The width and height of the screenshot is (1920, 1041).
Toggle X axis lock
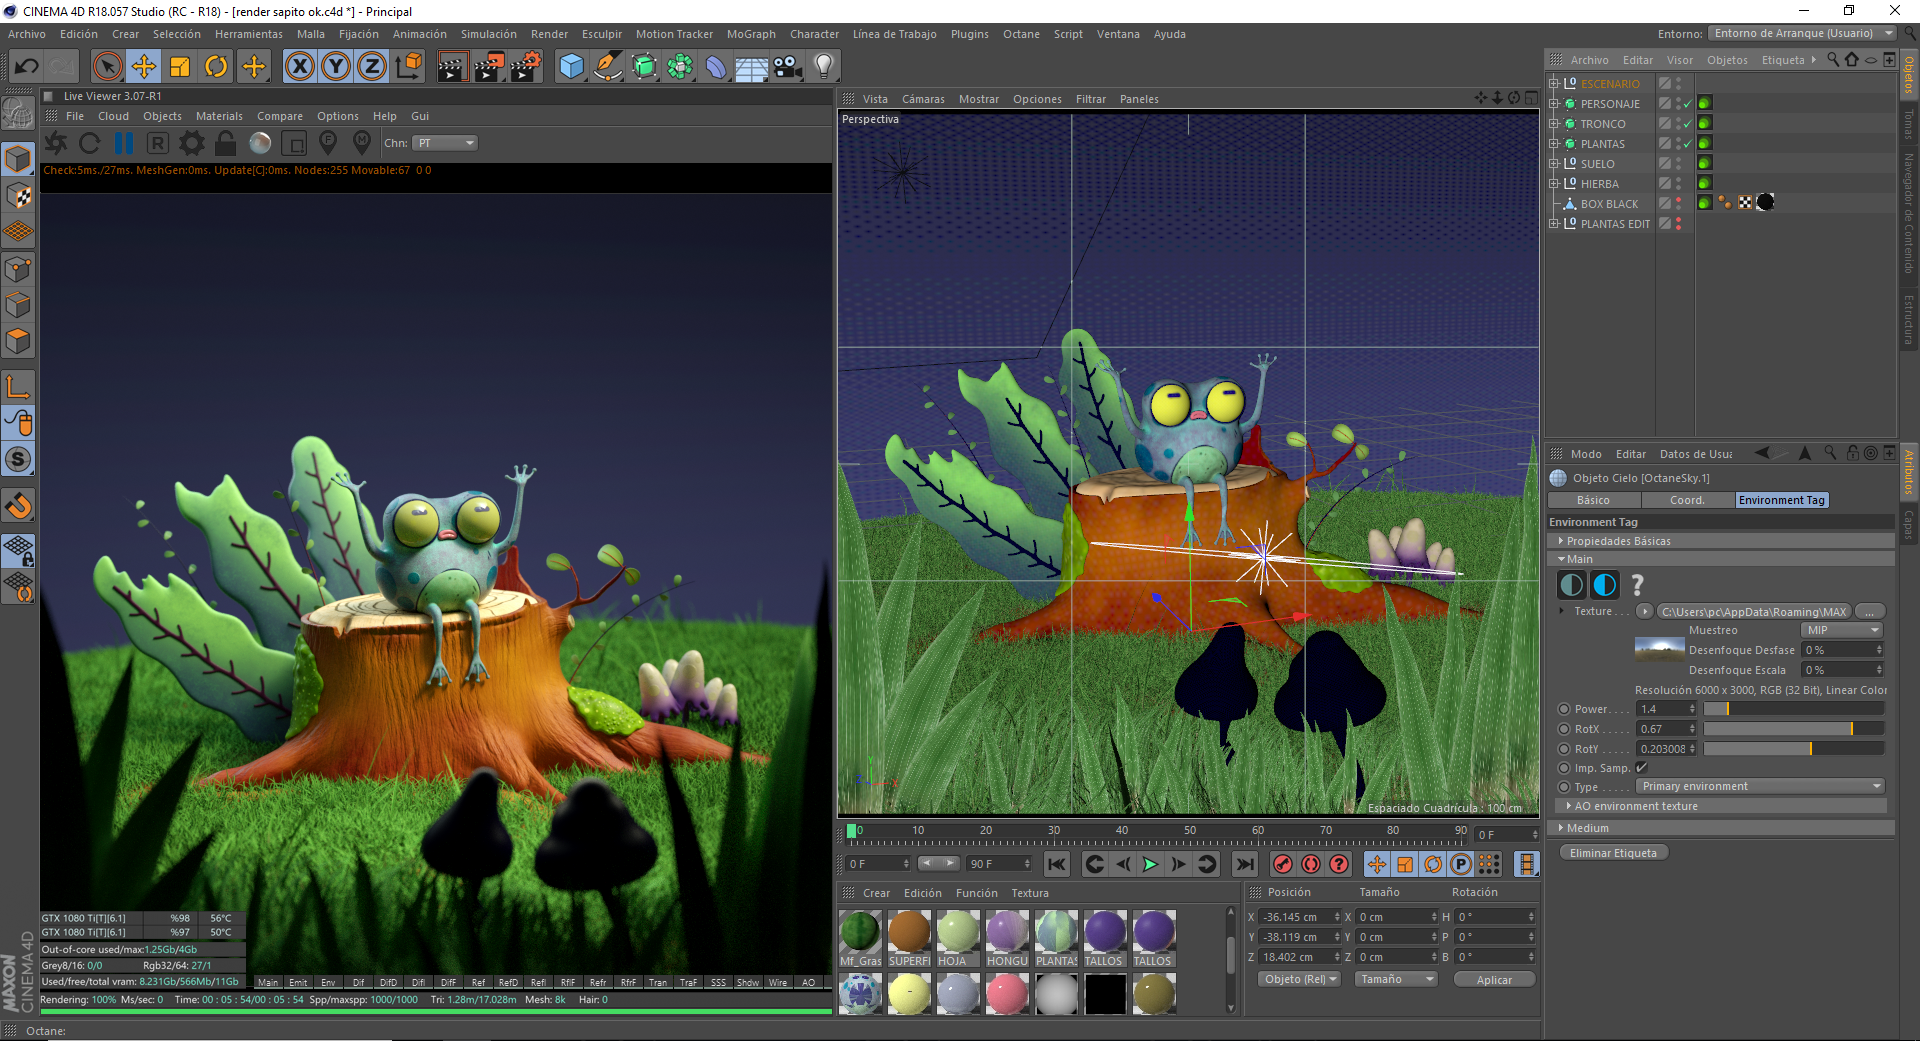click(299, 67)
